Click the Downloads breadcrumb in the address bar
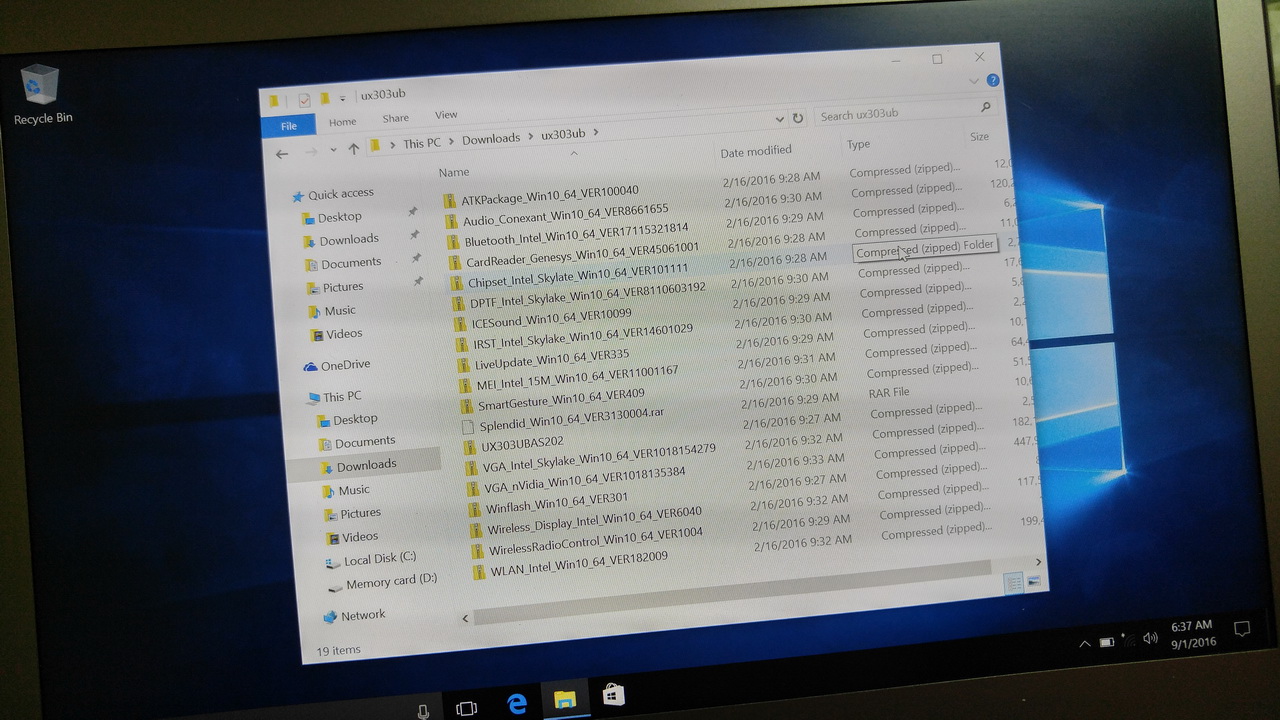 coord(491,139)
